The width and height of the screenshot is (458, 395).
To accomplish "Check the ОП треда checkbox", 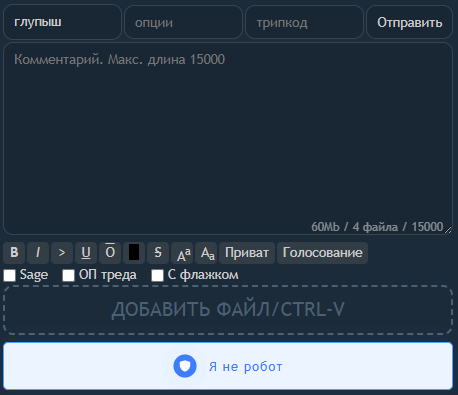I will 68,275.
